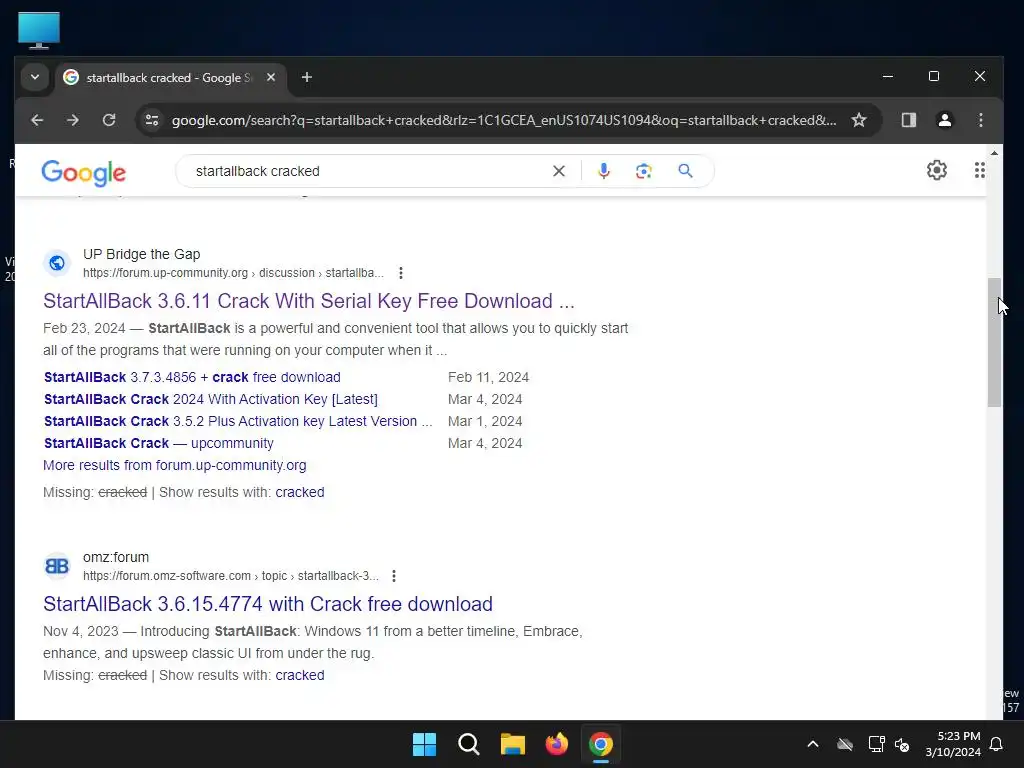1024x768 pixels.
Task: Open StartAllBack 3.6.15.4774 Crack result title
Action: [268, 604]
